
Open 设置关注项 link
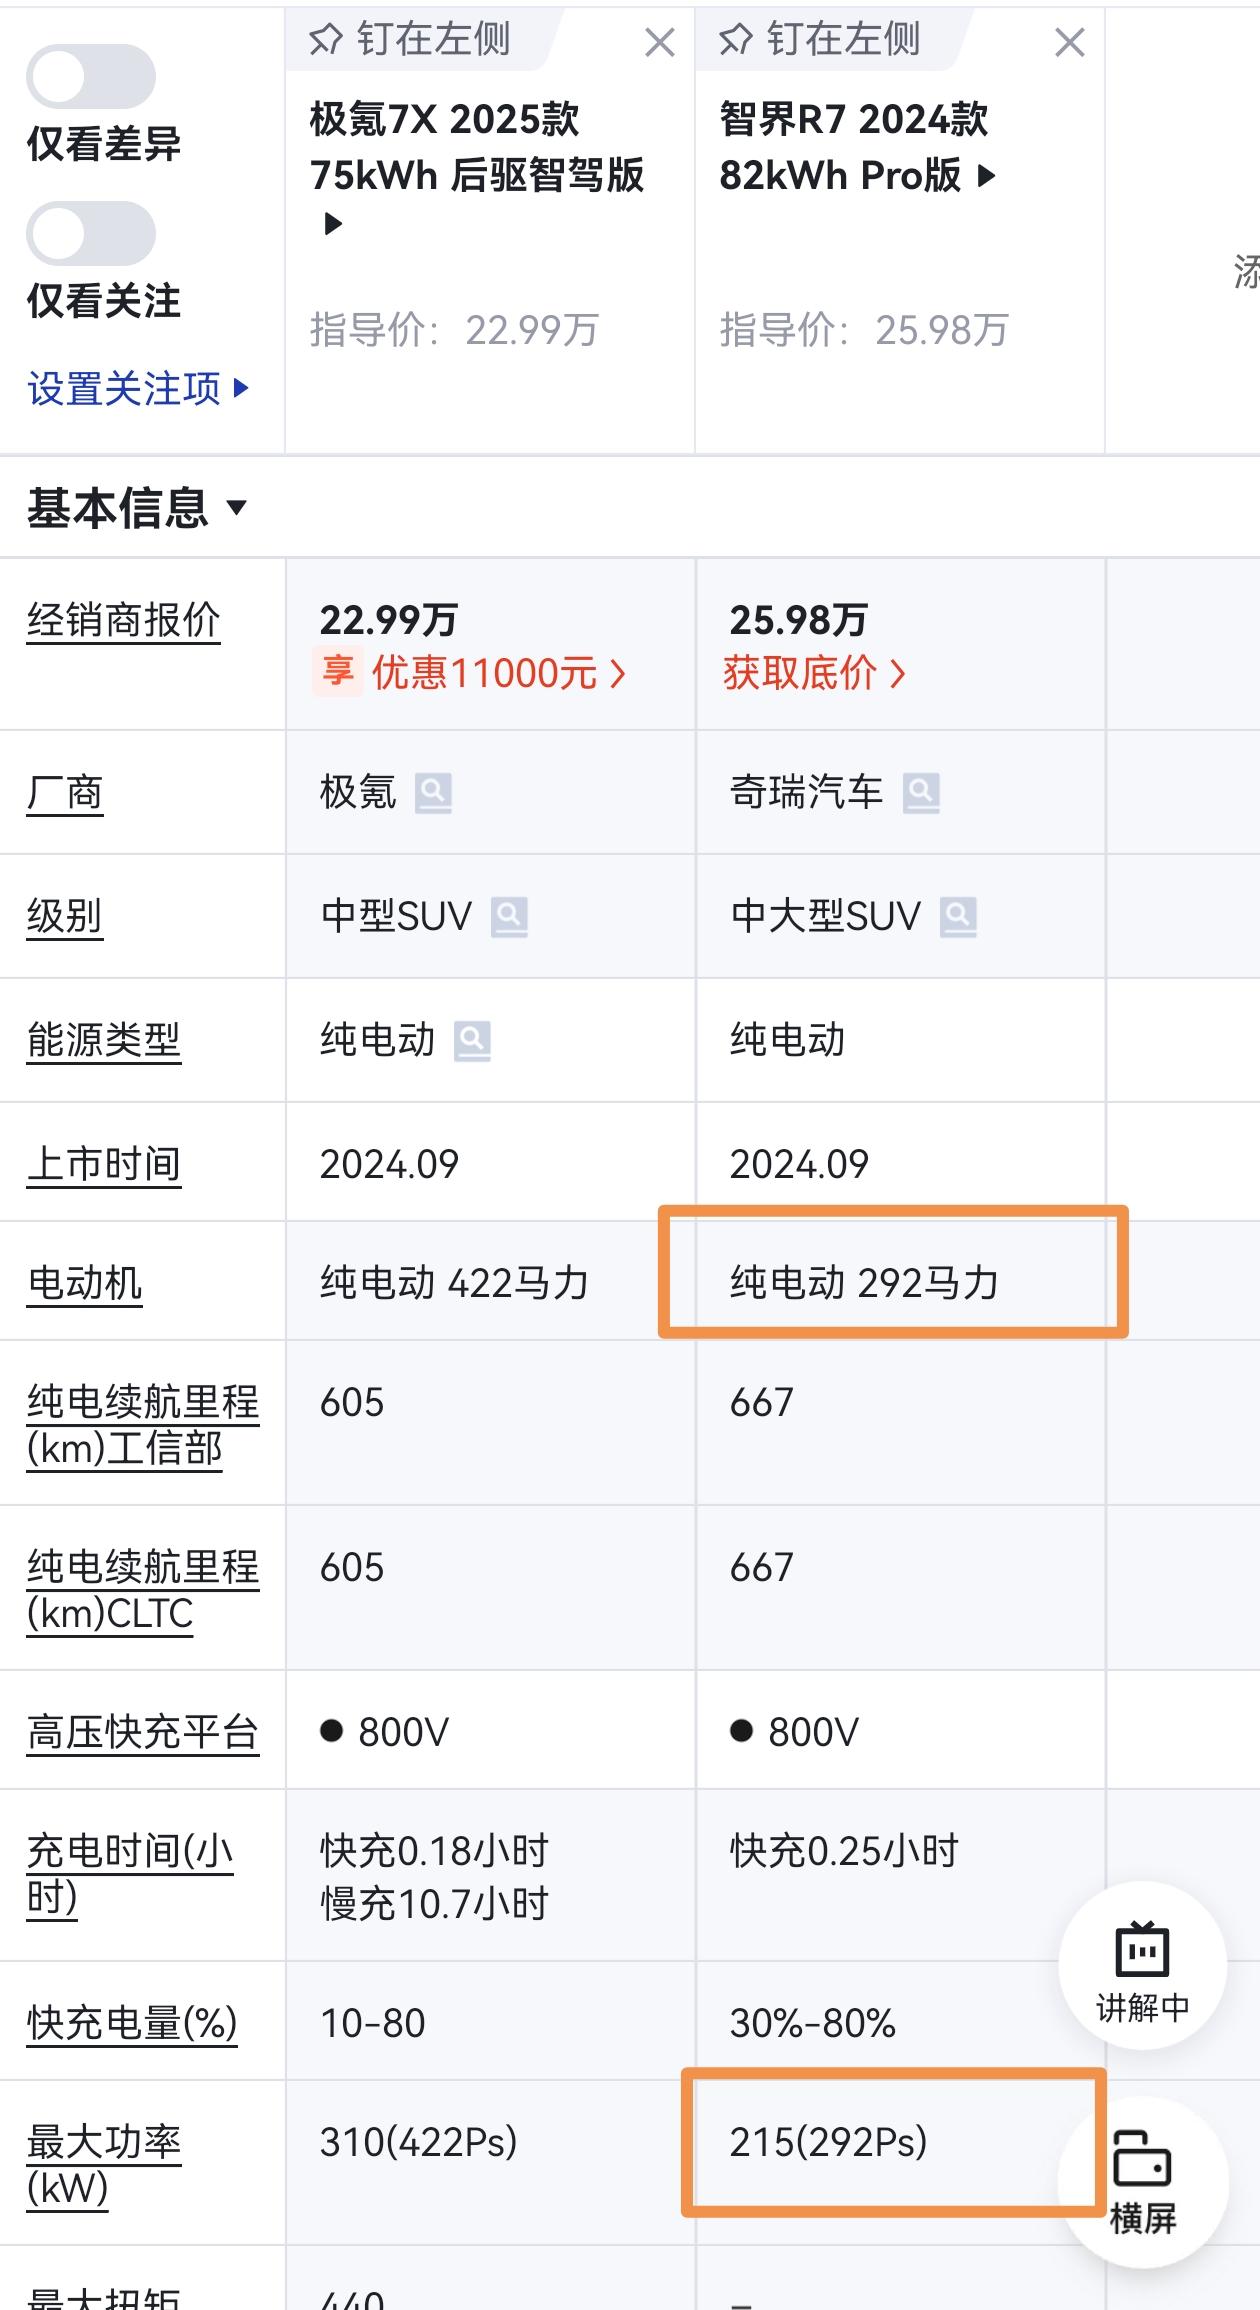coord(138,388)
